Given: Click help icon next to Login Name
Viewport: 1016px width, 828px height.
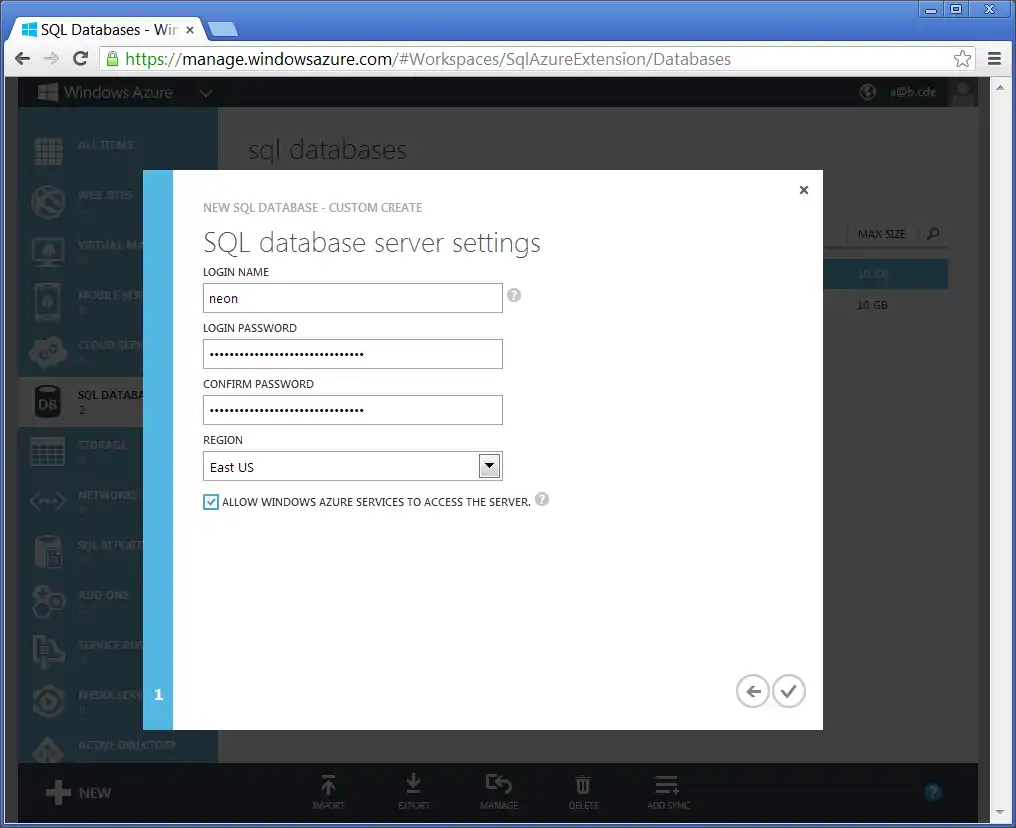Looking at the screenshot, I should (514, 295).
